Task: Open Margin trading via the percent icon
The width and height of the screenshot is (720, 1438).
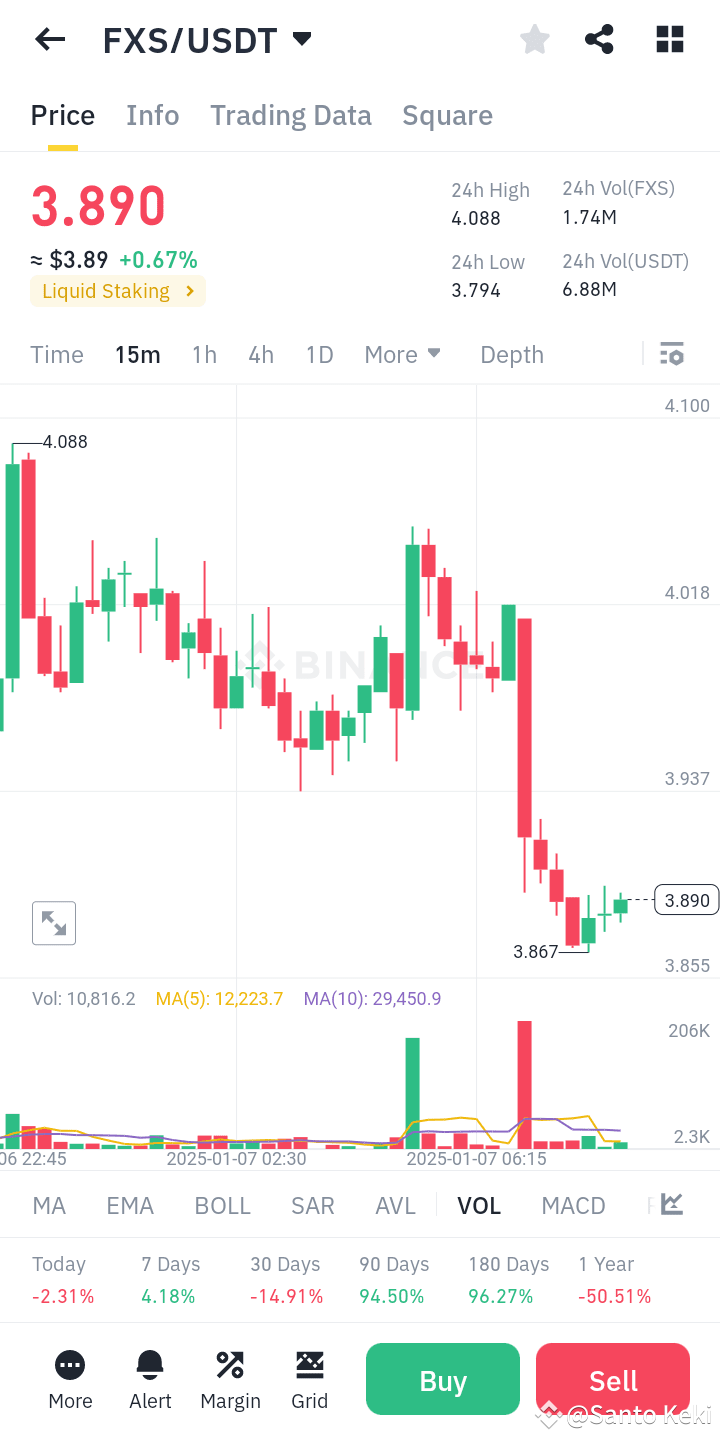Action: tap(229, 1379)
